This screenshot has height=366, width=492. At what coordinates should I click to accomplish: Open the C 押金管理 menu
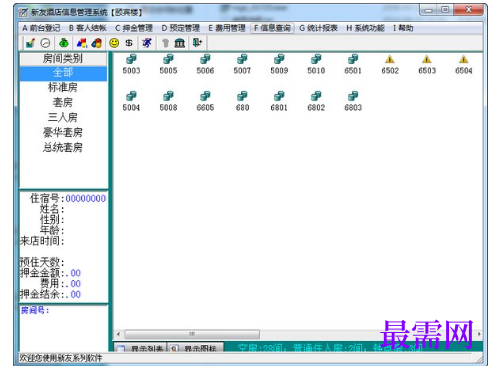[134, 28]
